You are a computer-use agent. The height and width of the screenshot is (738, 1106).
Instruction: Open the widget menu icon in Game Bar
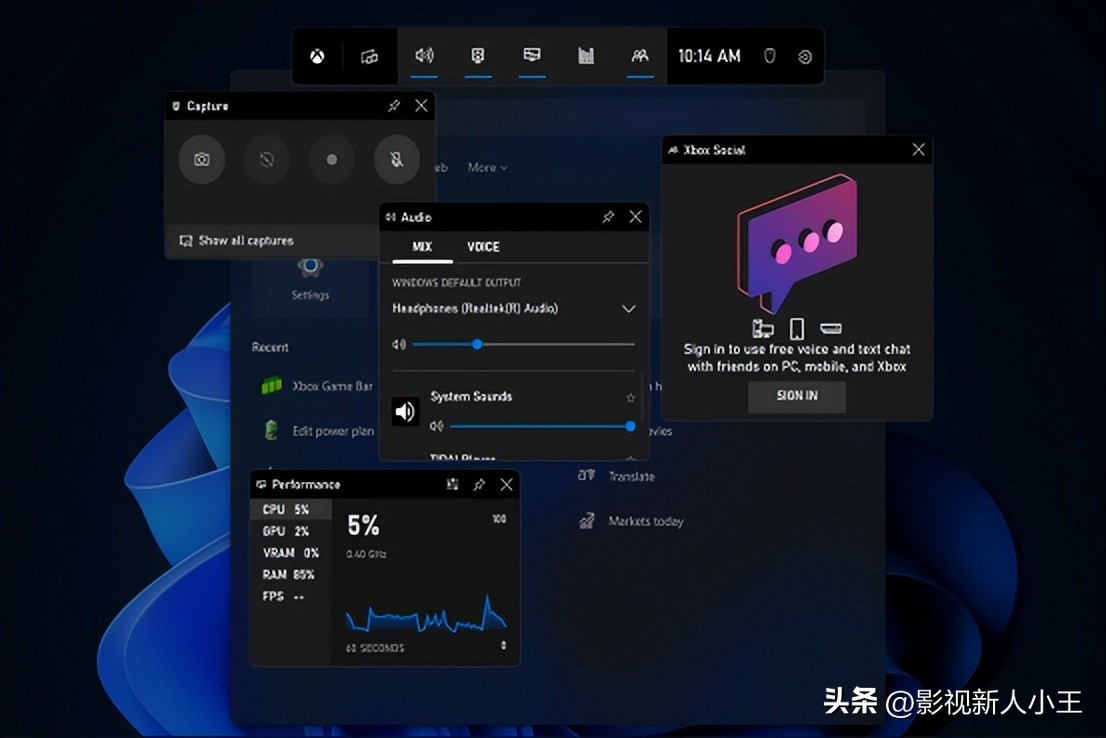pos(370,56)
